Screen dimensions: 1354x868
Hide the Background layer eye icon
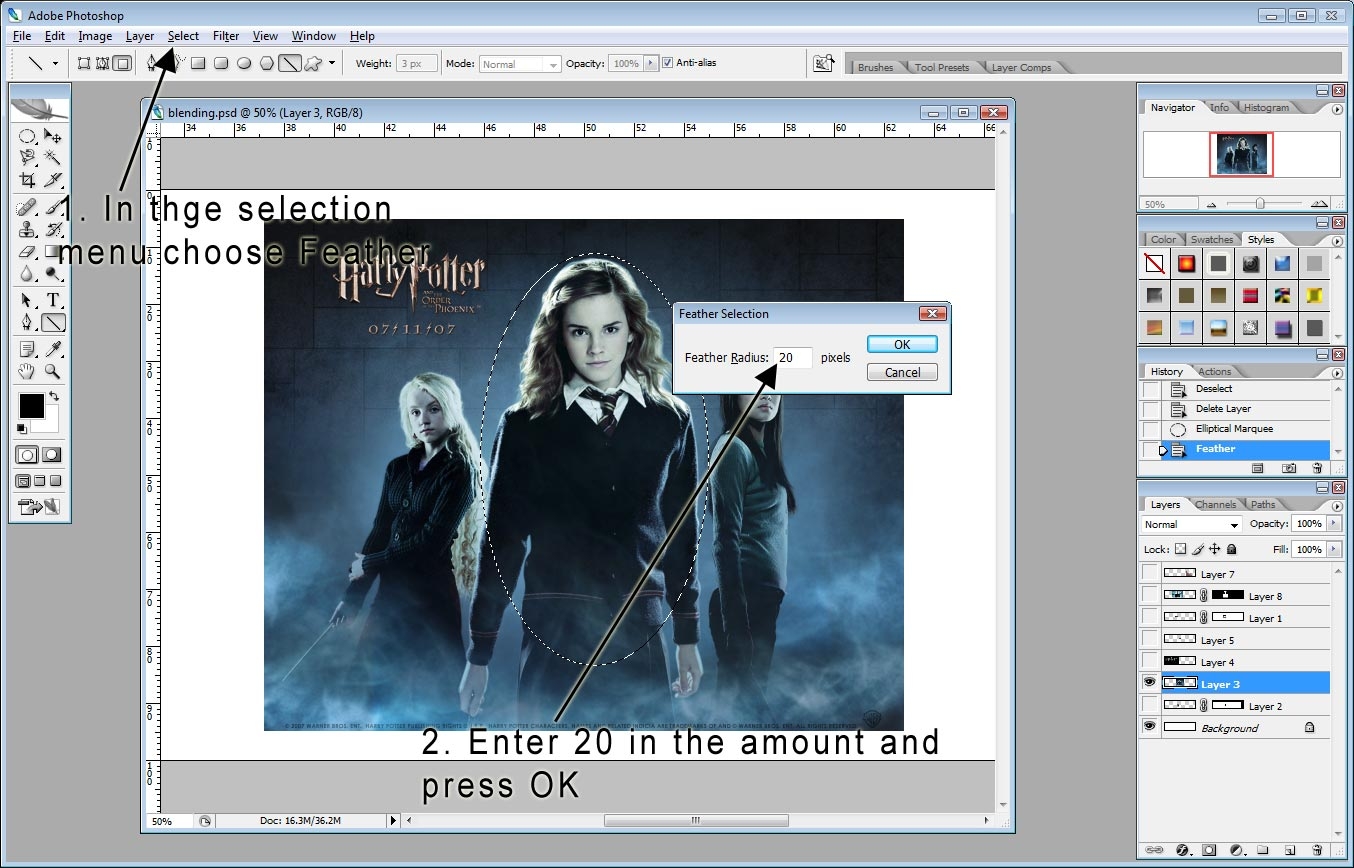coord(1150,728)
